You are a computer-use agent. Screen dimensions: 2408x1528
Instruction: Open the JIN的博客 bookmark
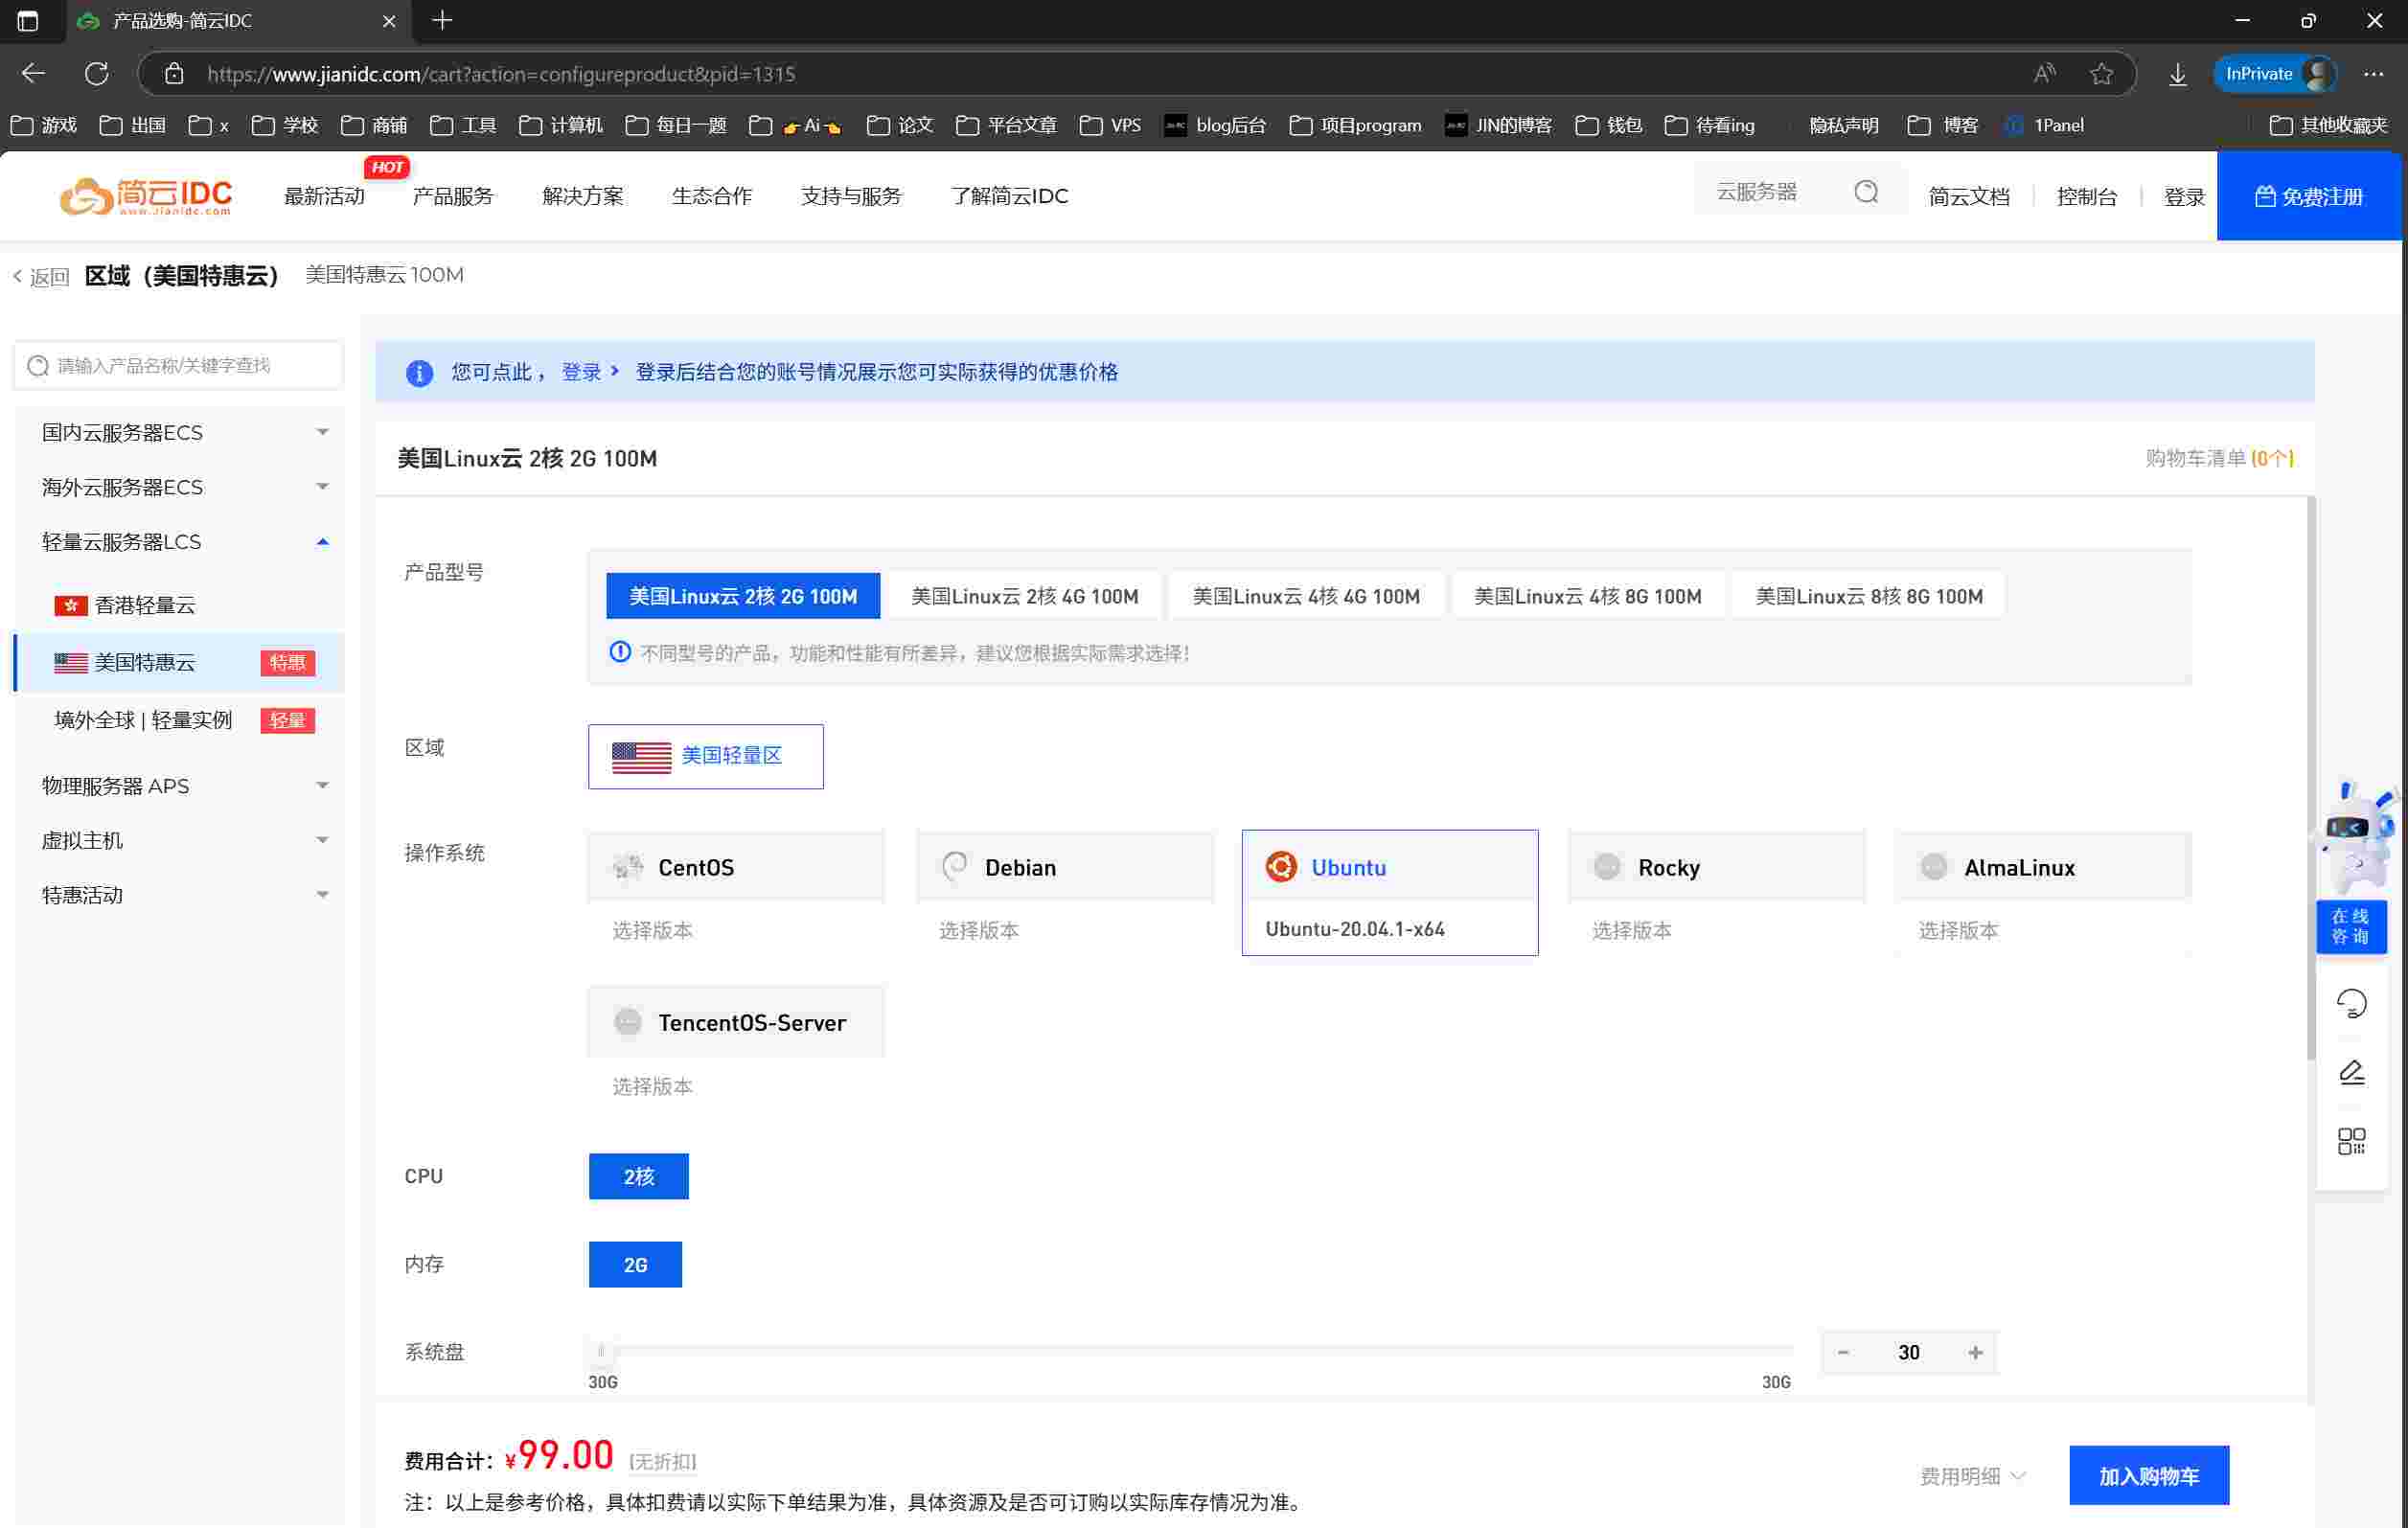pos(1498,125)
